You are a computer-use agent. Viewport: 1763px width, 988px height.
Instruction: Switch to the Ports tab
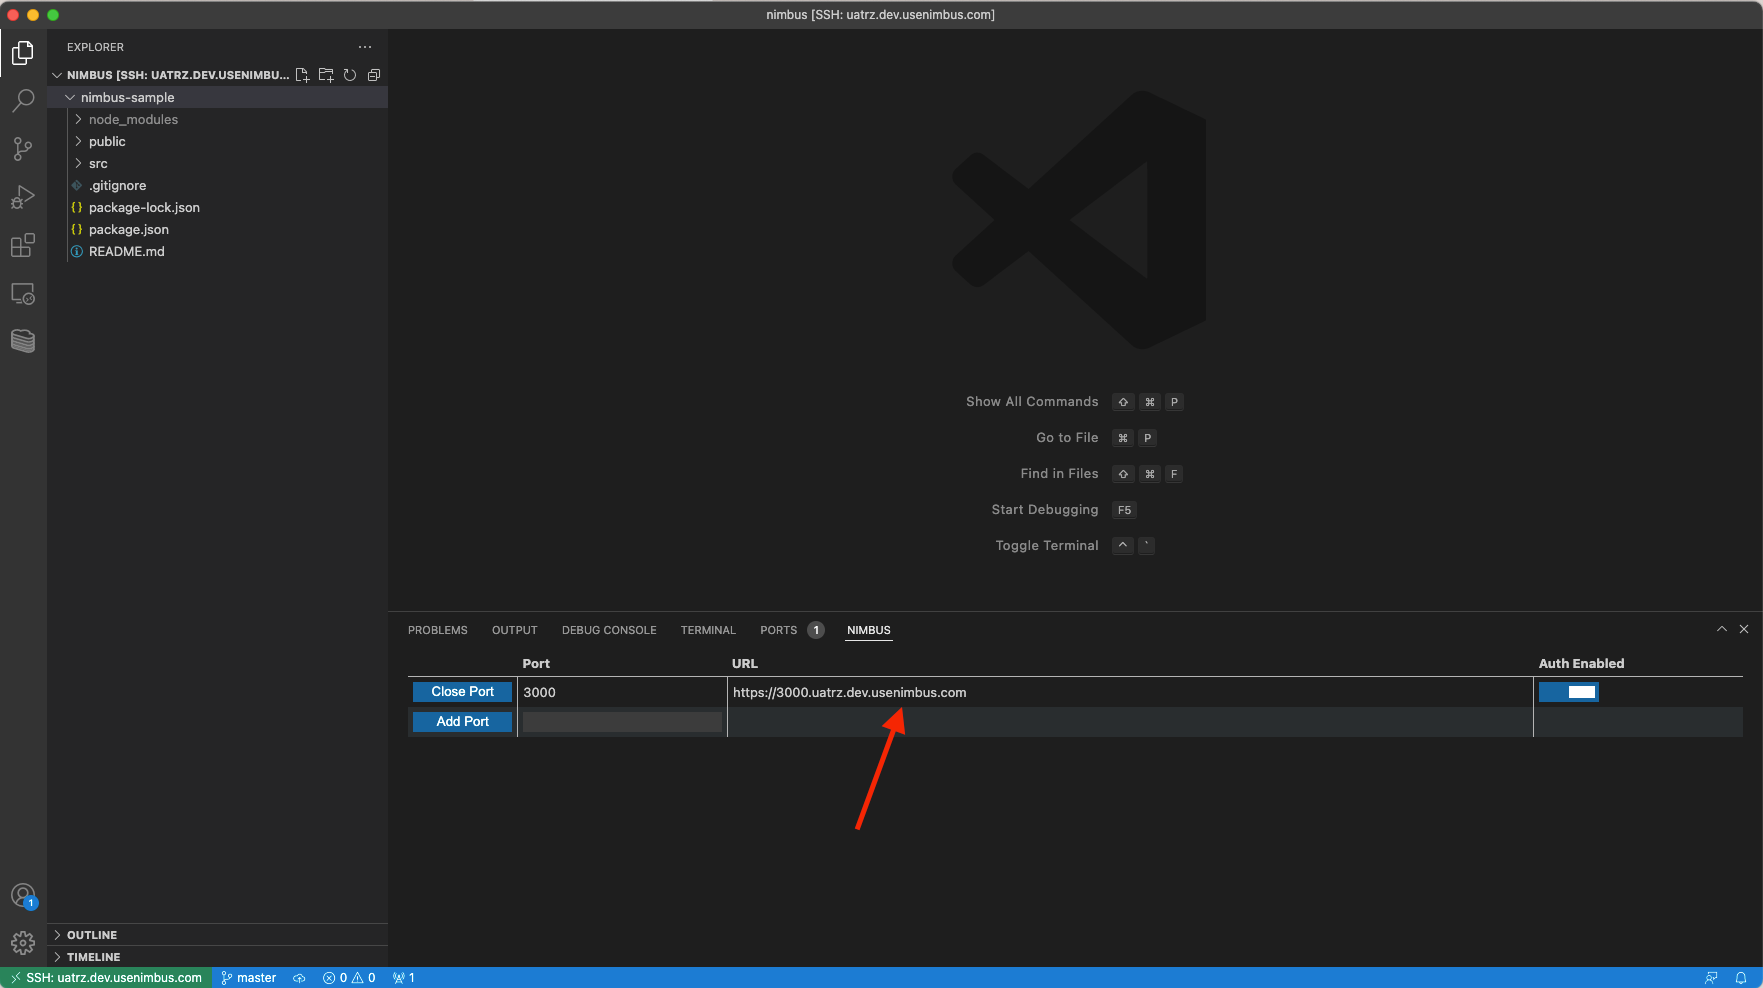coord(778,630)
